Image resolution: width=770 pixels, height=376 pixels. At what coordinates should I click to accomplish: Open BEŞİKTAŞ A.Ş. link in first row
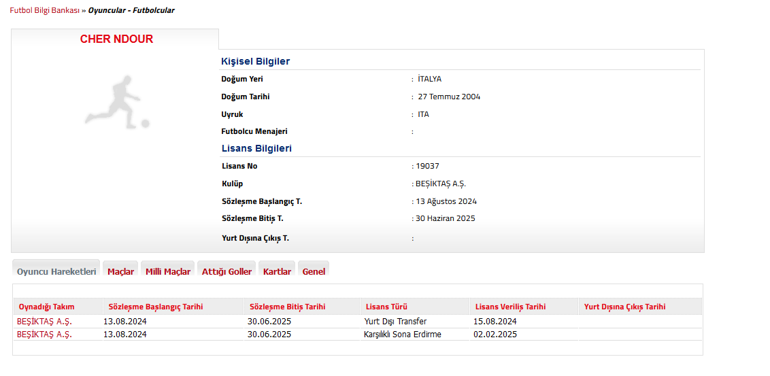point(44,322)
